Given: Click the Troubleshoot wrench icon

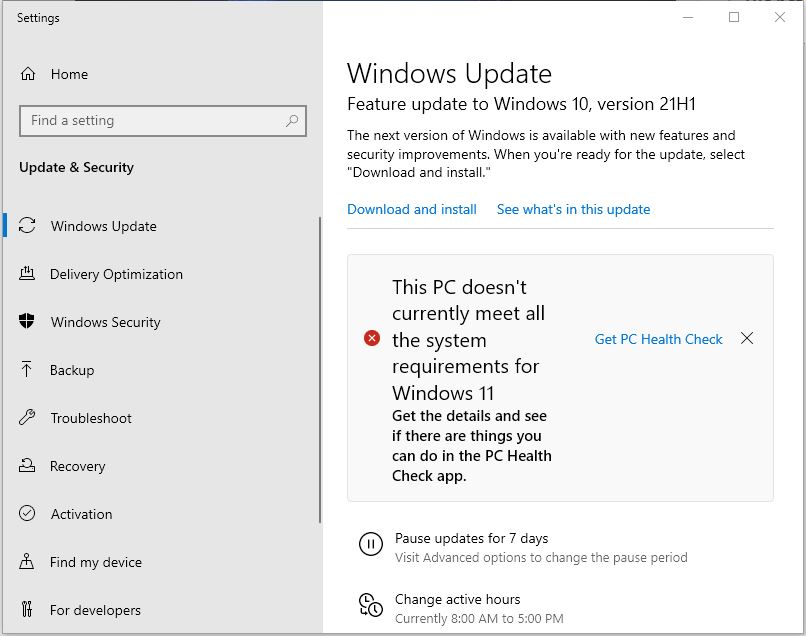Looking at the screenshot, I should click(x=27, y=417).
